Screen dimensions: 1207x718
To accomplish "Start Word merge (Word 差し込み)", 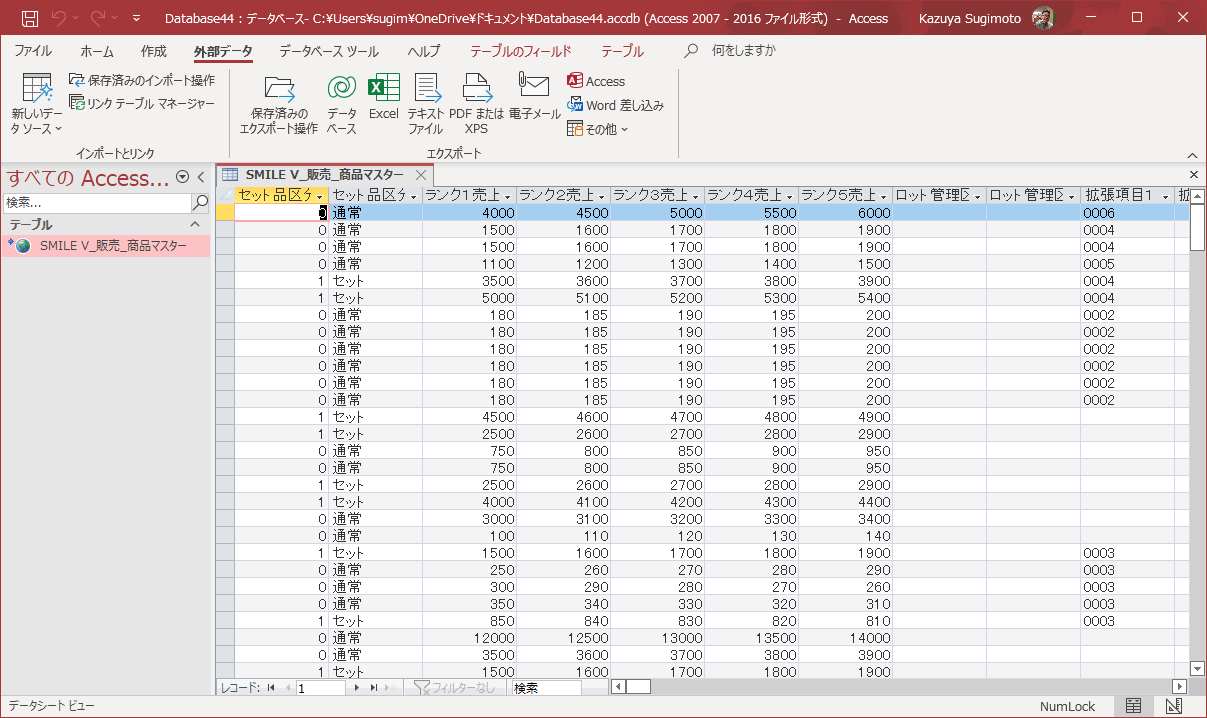I will point(615,105).
